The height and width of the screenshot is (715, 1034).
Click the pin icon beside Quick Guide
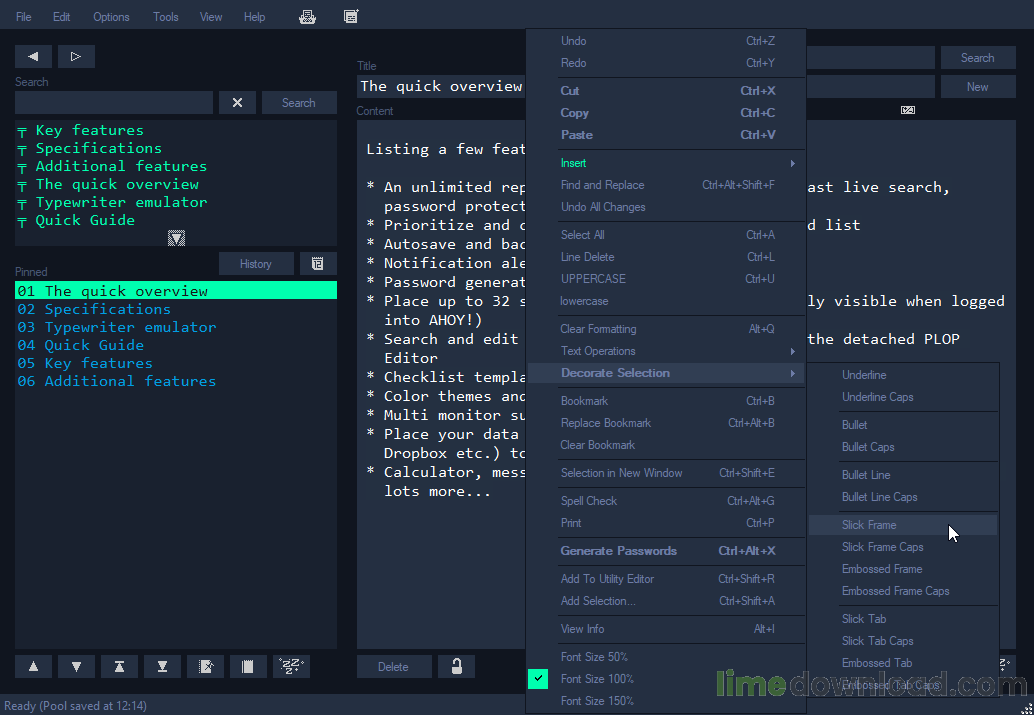click(22, 222)
